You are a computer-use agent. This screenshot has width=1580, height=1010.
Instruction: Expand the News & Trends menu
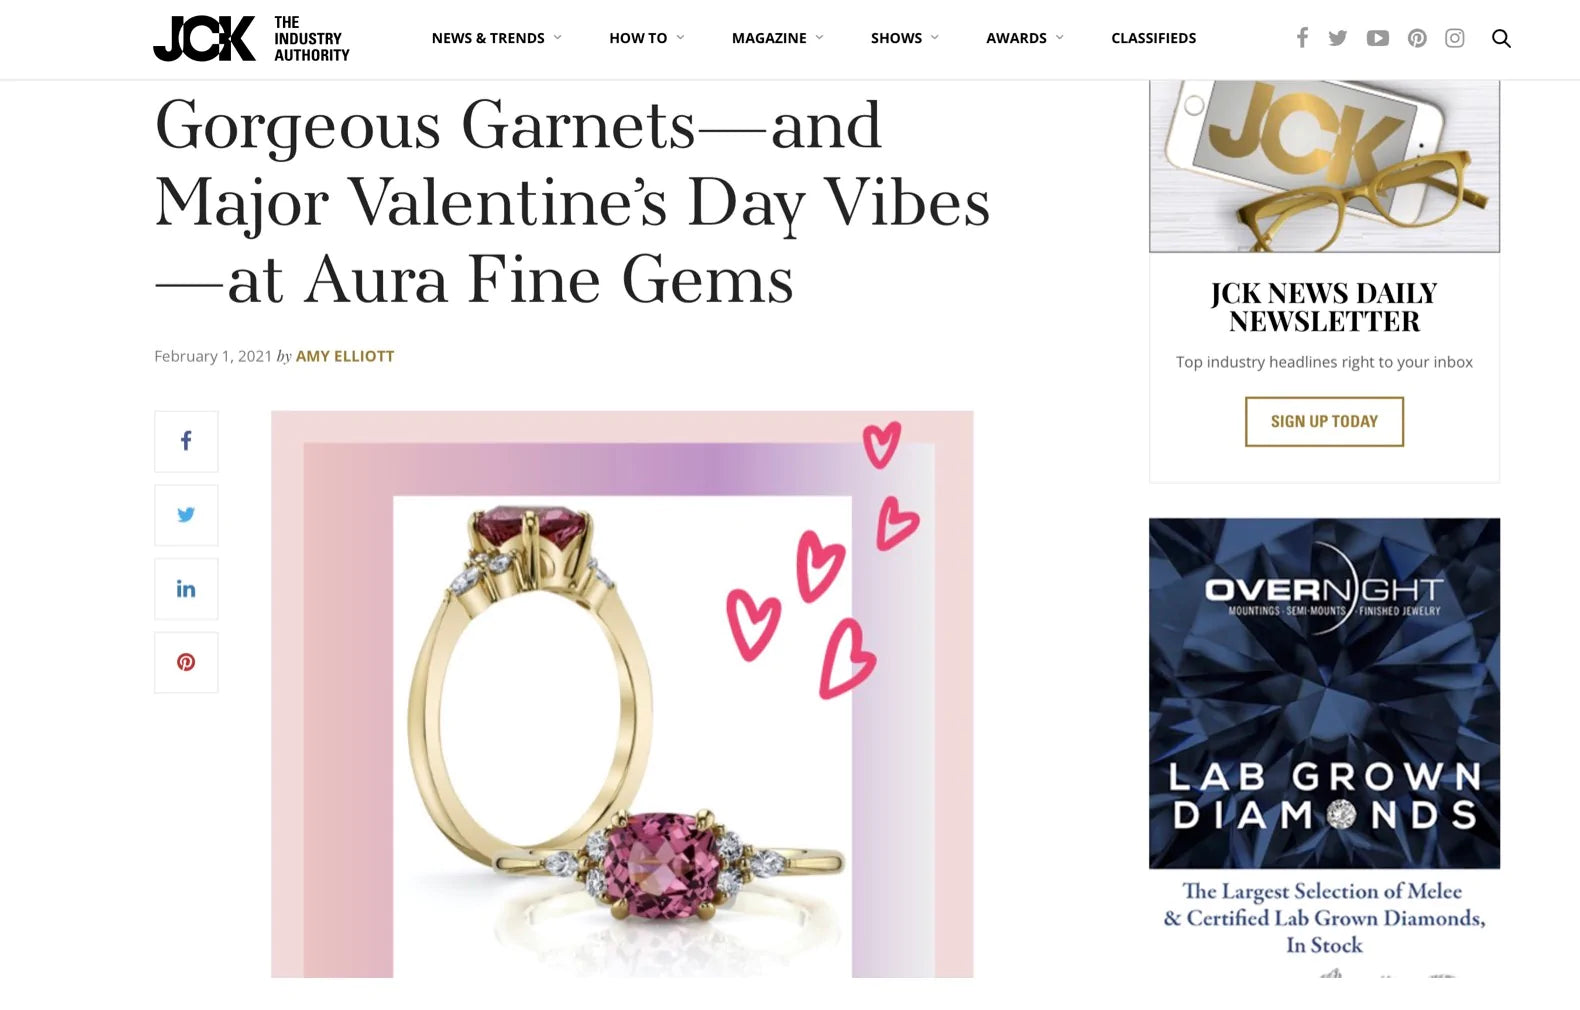[496, 38]
